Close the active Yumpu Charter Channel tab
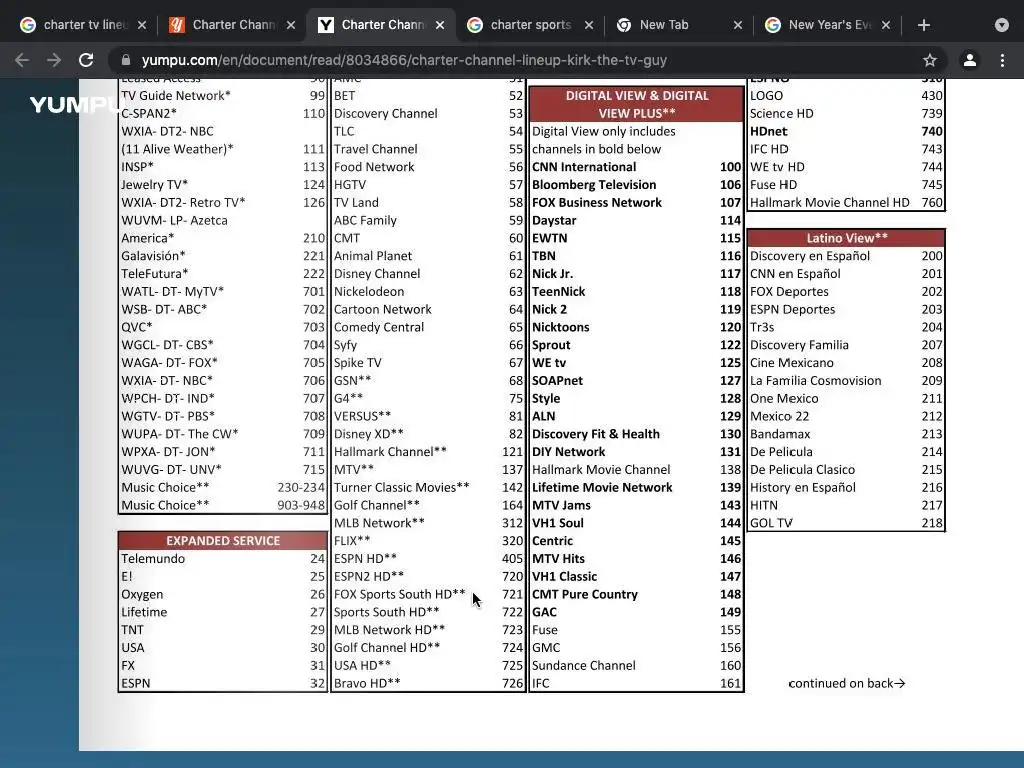The width and height of the screenshot is (1024, 768). (x=440, y=25)
